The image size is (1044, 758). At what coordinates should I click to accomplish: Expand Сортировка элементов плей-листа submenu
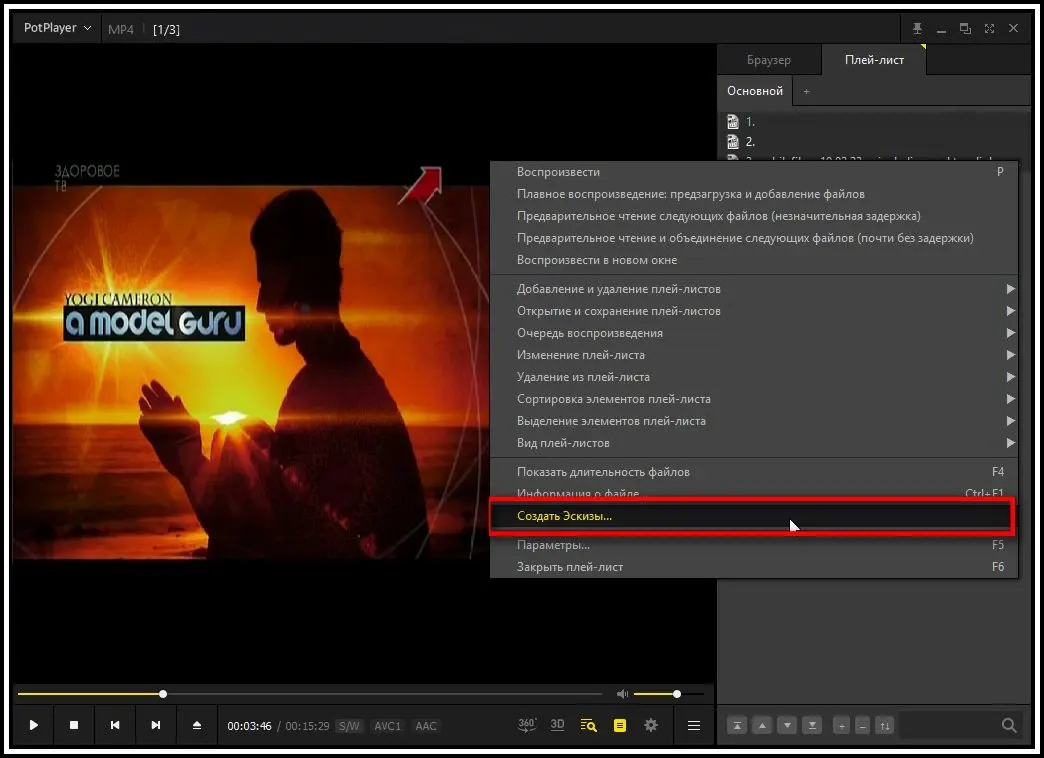click(x=754, y=399)
